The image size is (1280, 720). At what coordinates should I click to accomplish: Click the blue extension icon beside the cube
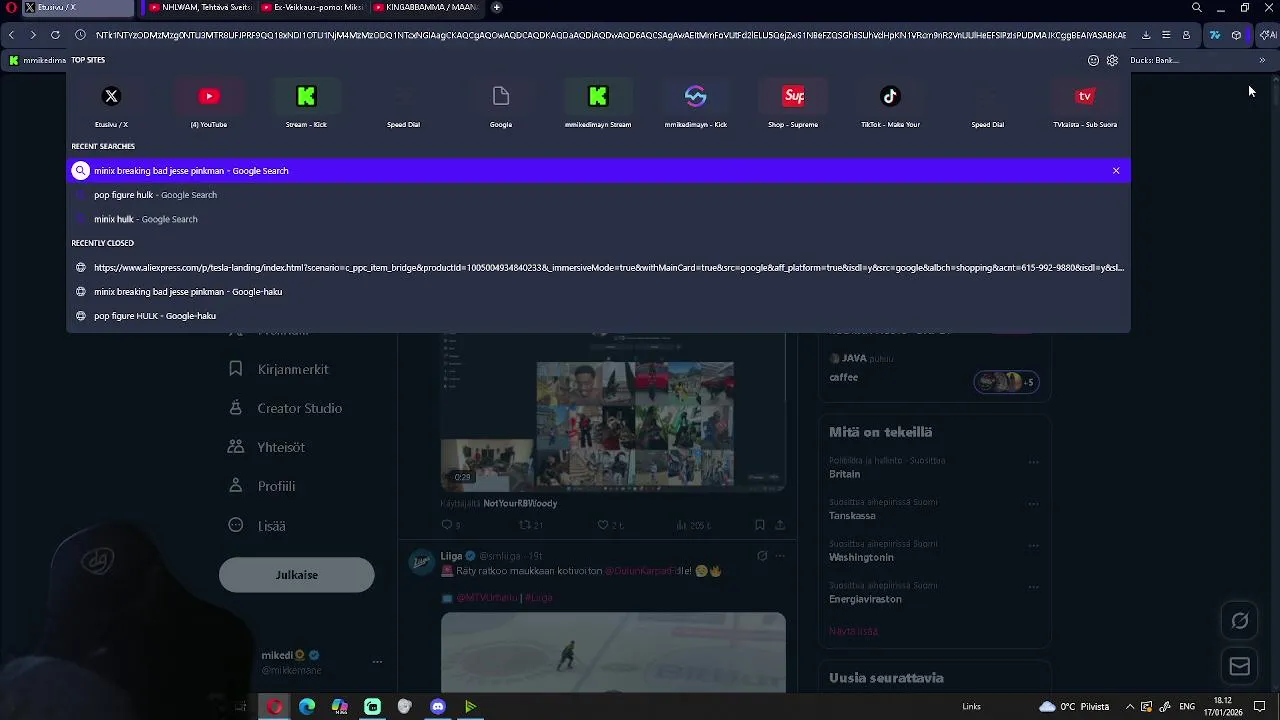pos(1215,35)
